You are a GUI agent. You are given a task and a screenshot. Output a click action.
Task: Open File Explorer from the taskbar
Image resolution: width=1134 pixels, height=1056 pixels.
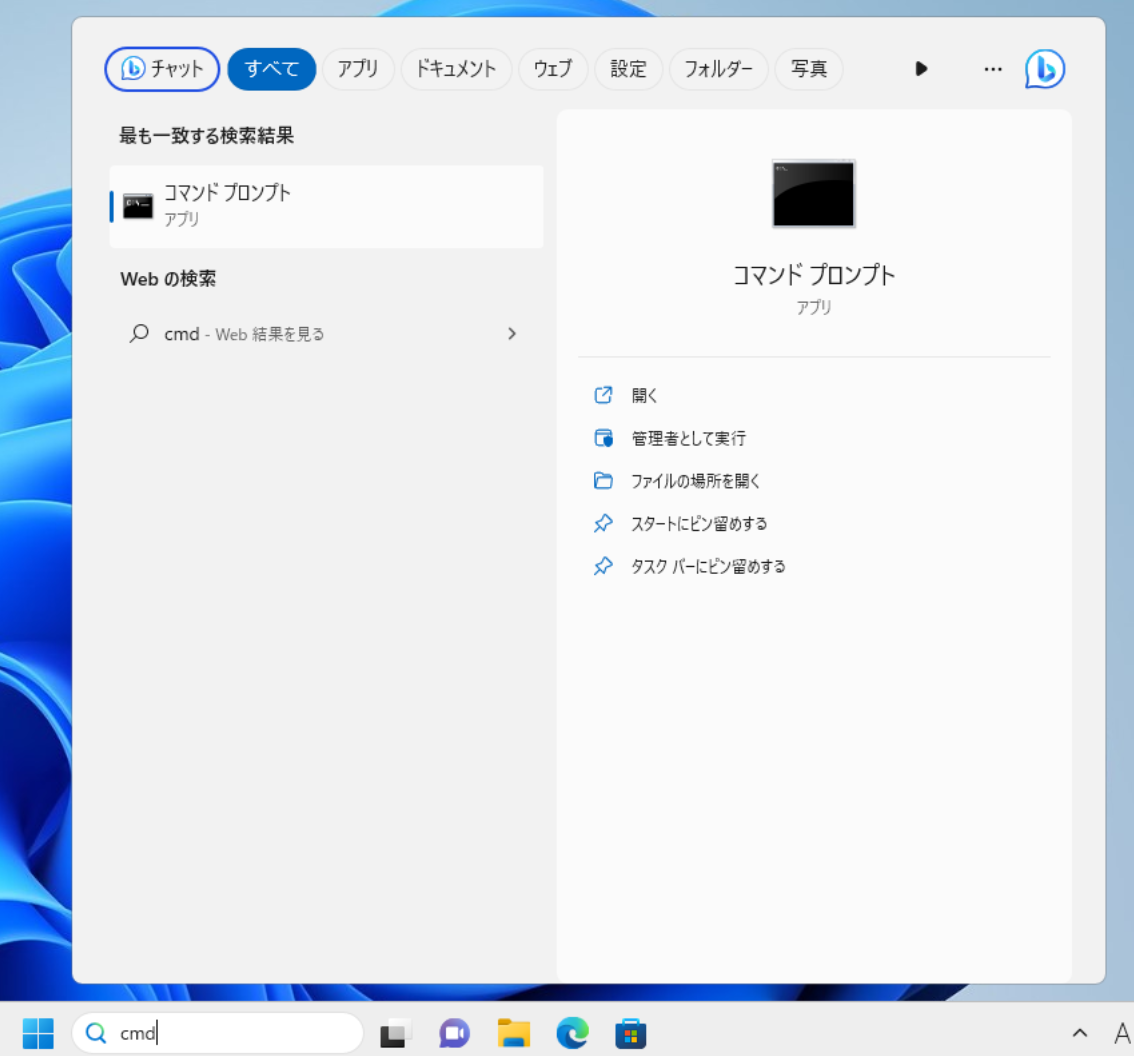click(x=513, y=1033)
